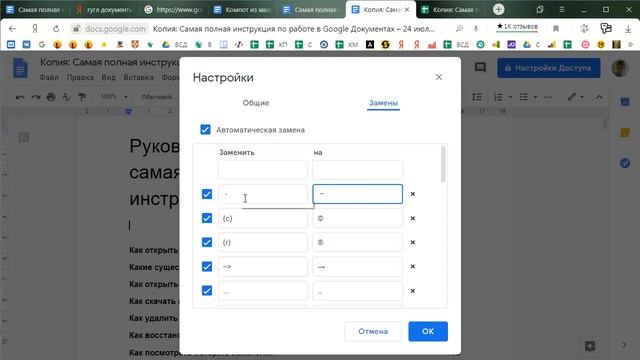Expand the numbered list options arrow
This screenshot has height=360, width=640.
pyautogui.click(x=510, y=97)
